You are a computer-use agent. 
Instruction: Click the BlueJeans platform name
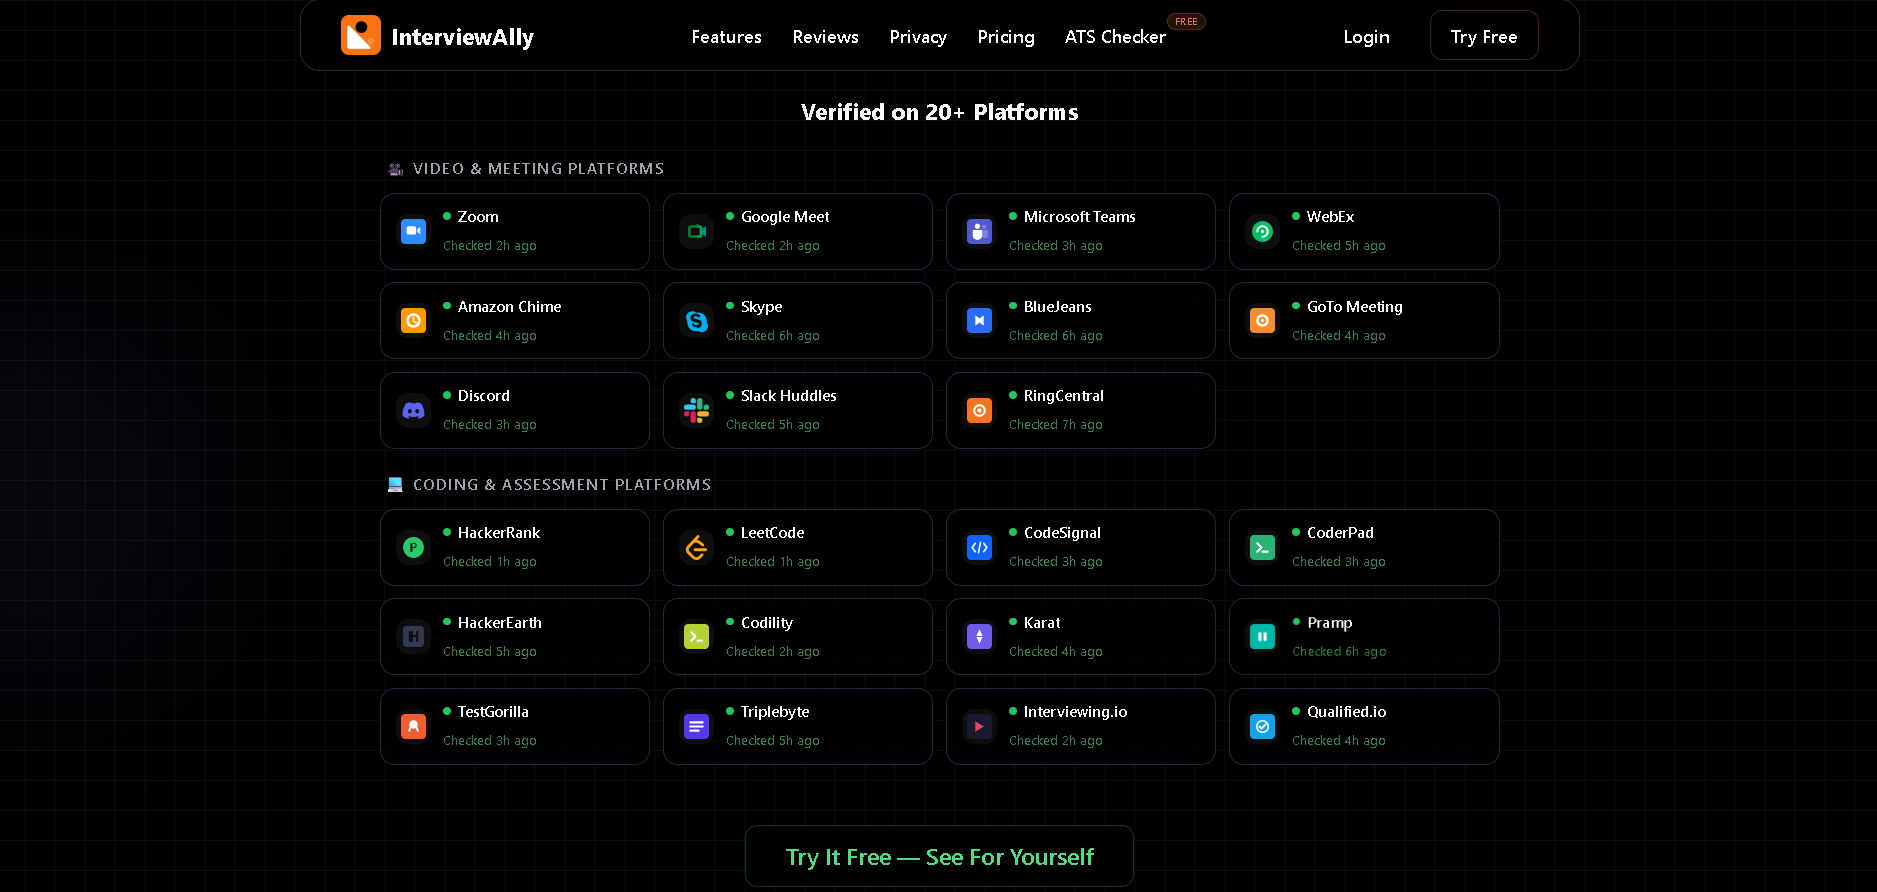1057,307
